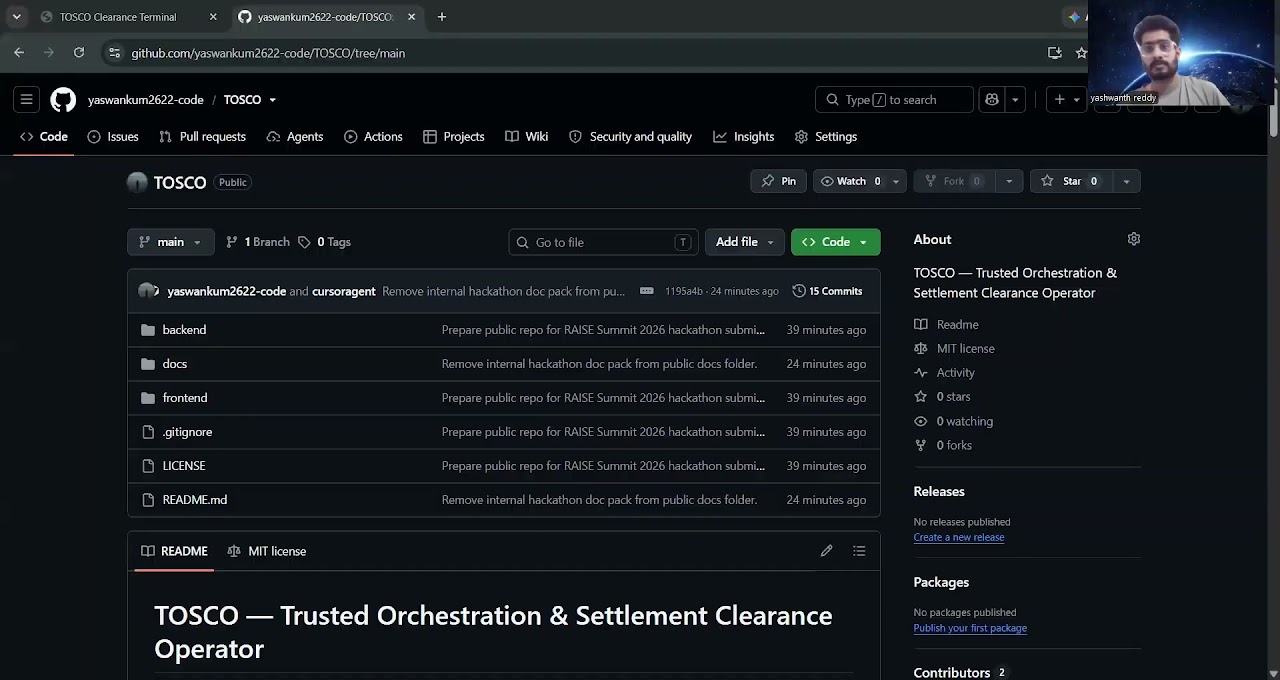1280x680 pixels.
Task: Open the Insights tab
Action: [743, 136]
